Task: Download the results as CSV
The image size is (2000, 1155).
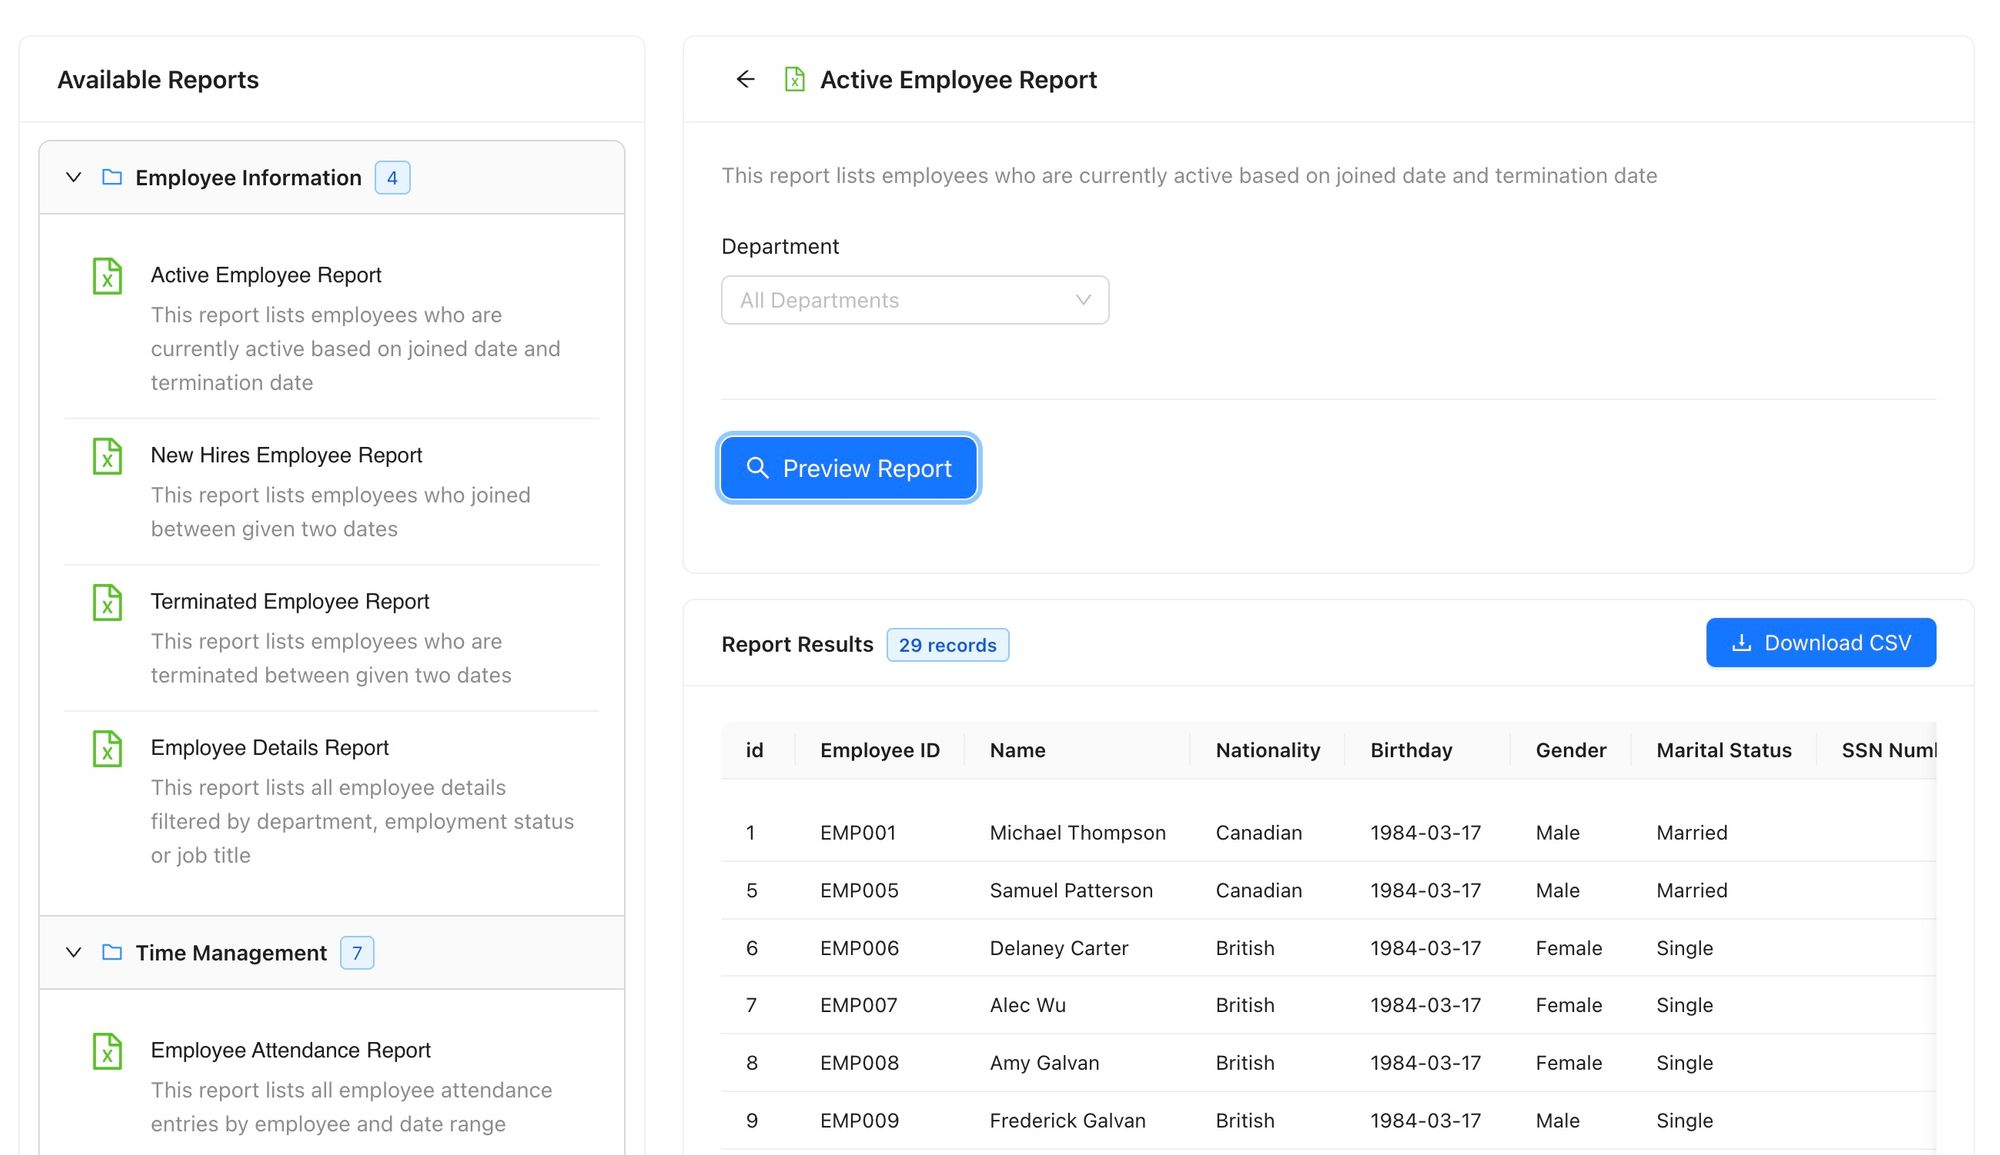Action: tap(1820, 643)
